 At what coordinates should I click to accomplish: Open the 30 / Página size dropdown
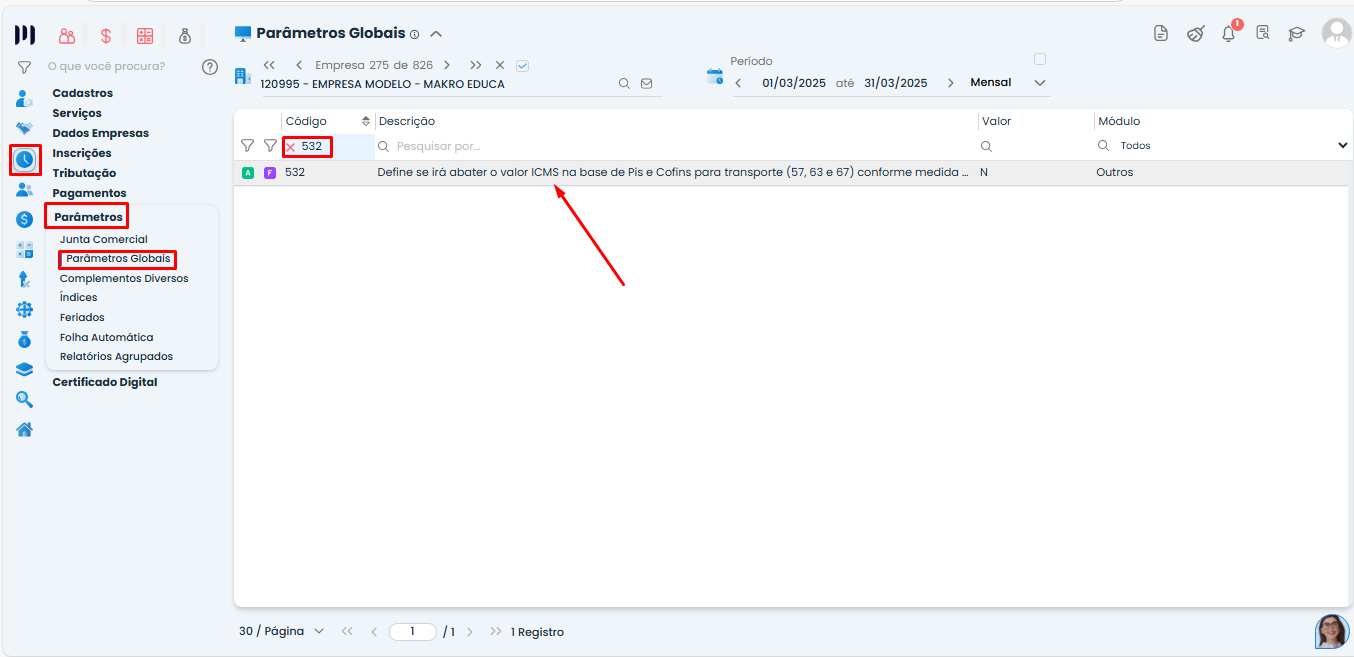point(282,631)
